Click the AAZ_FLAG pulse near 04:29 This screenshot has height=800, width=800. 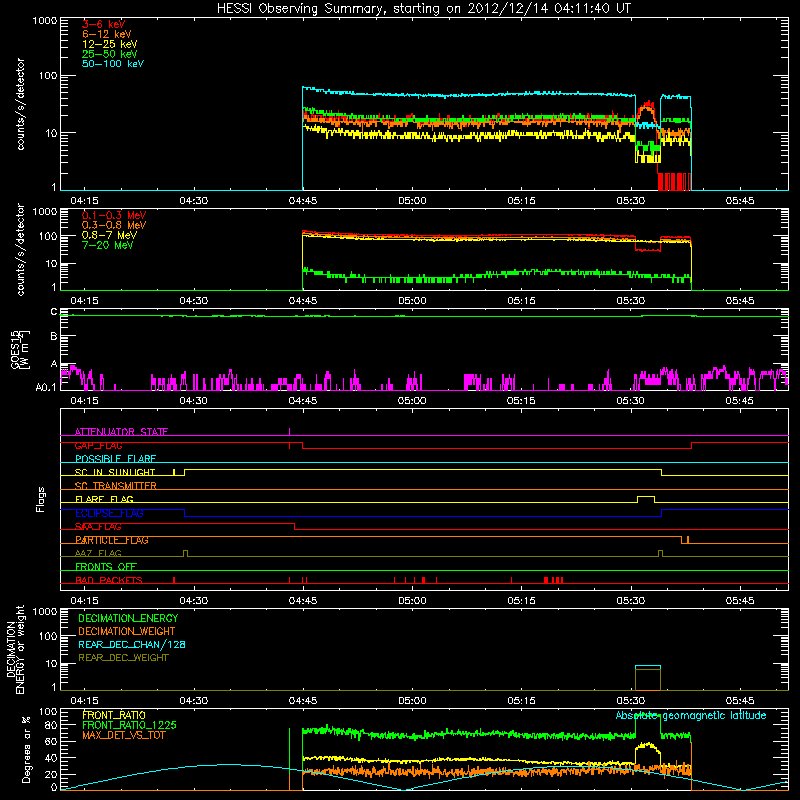click(185, 554)
